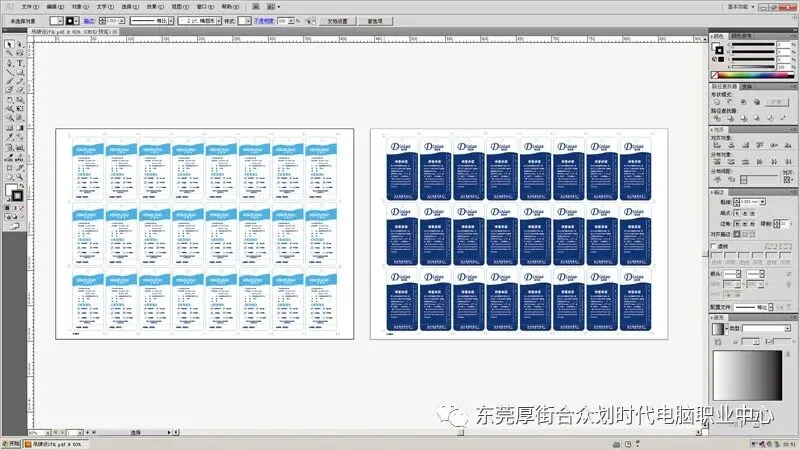The width and height of the screenshot is (800, 450).
Task: Click the Windows 开始 Start button
Action: point(11,444)
